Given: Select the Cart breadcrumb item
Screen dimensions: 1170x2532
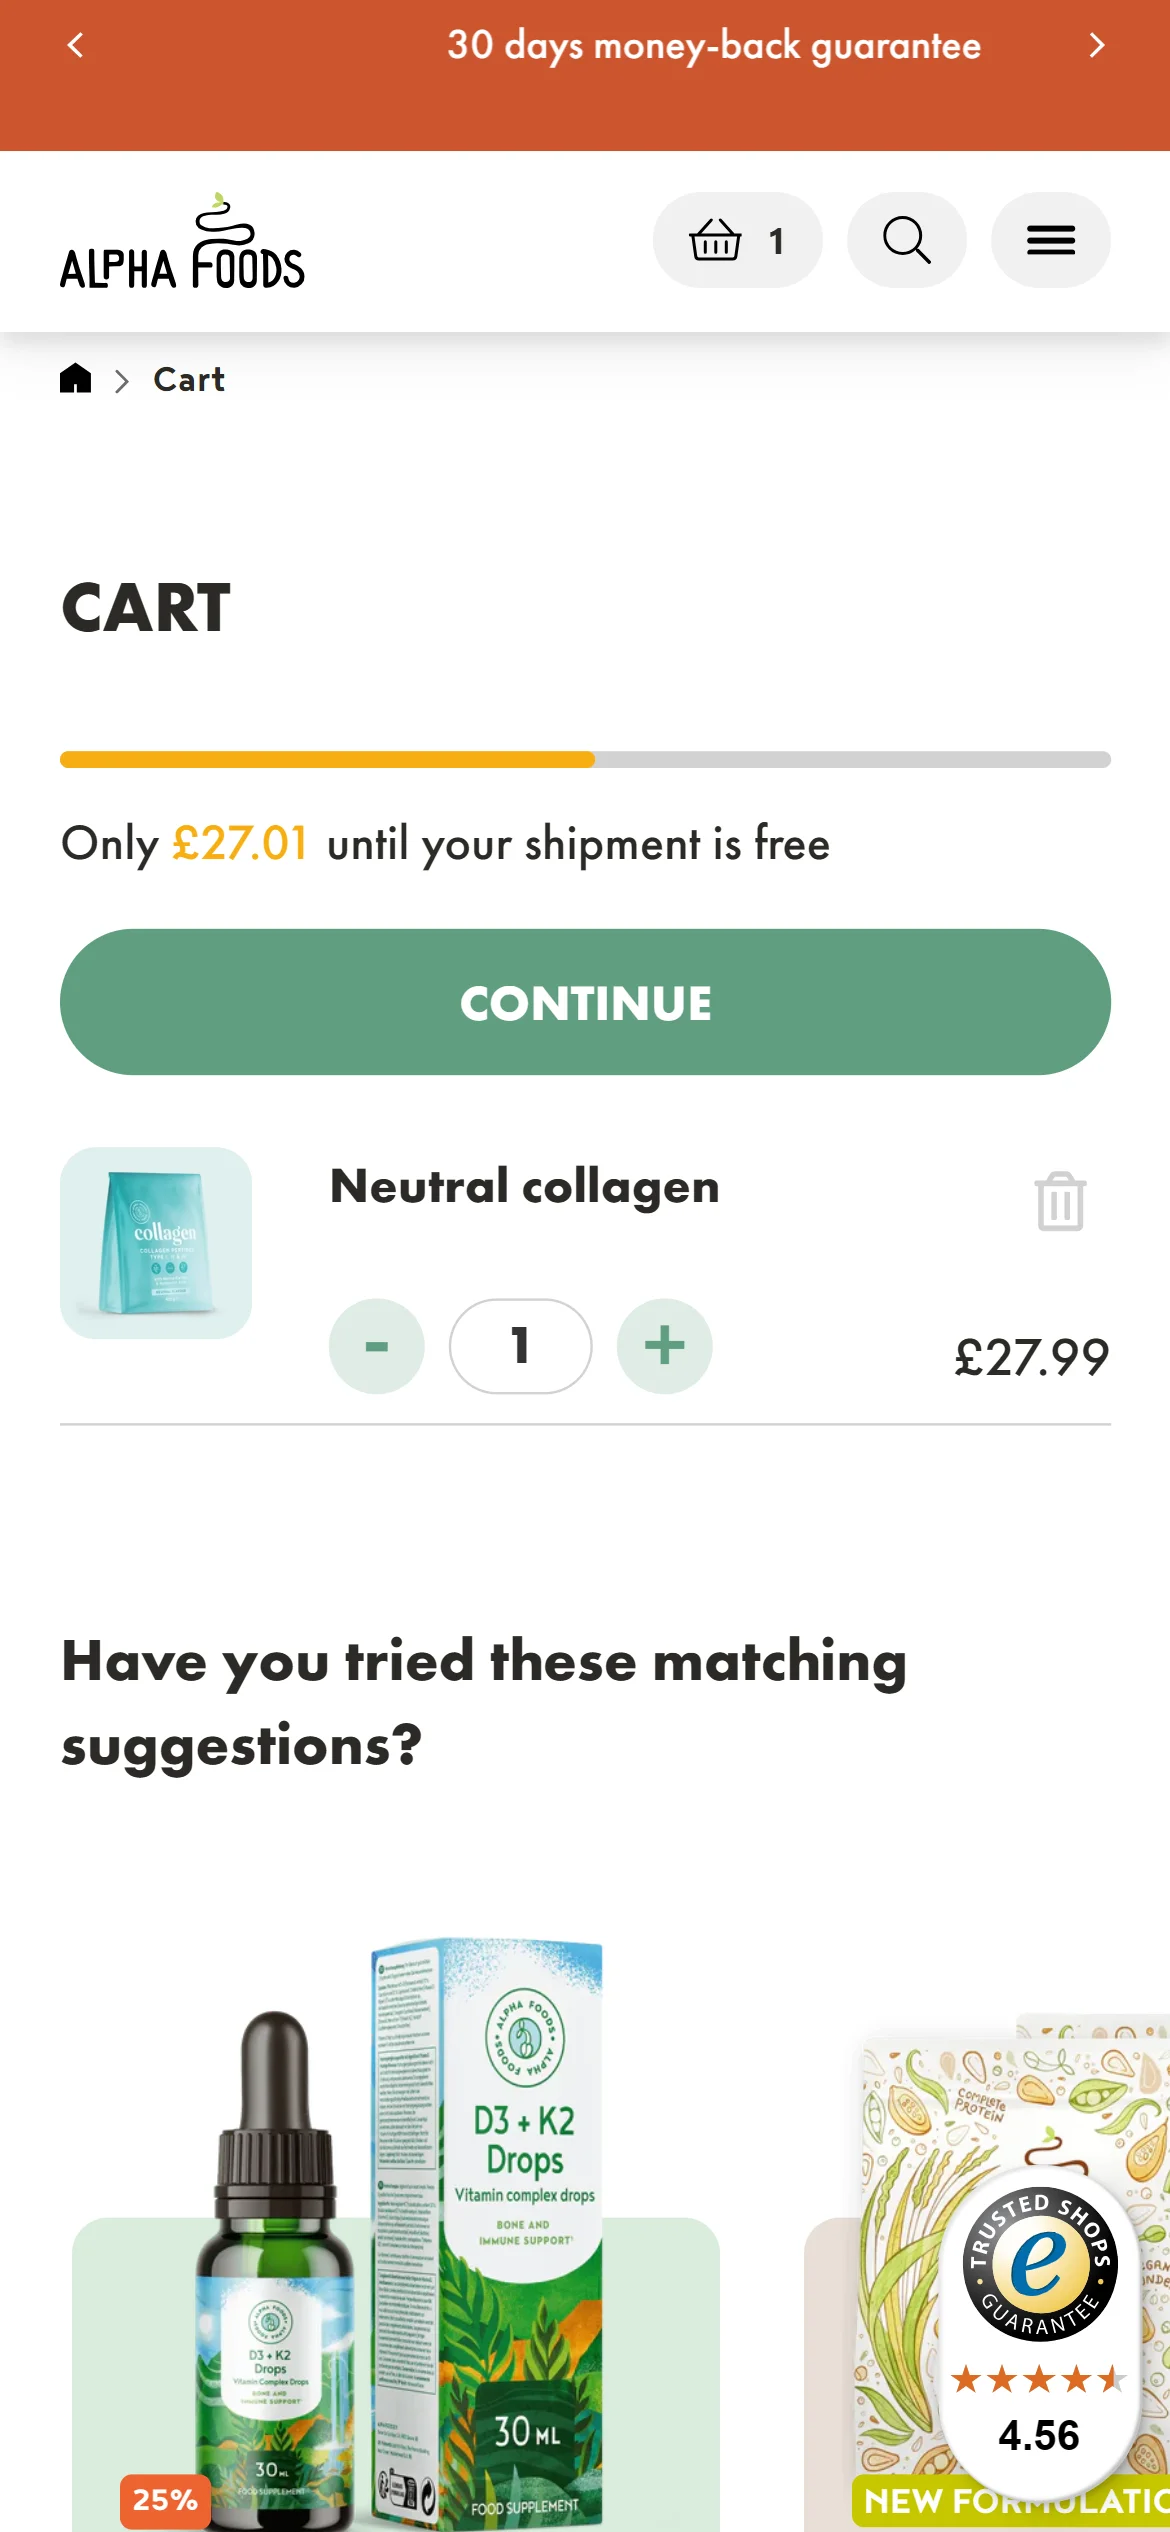Looking at the screenshot, I should click(x=189, y=380).
